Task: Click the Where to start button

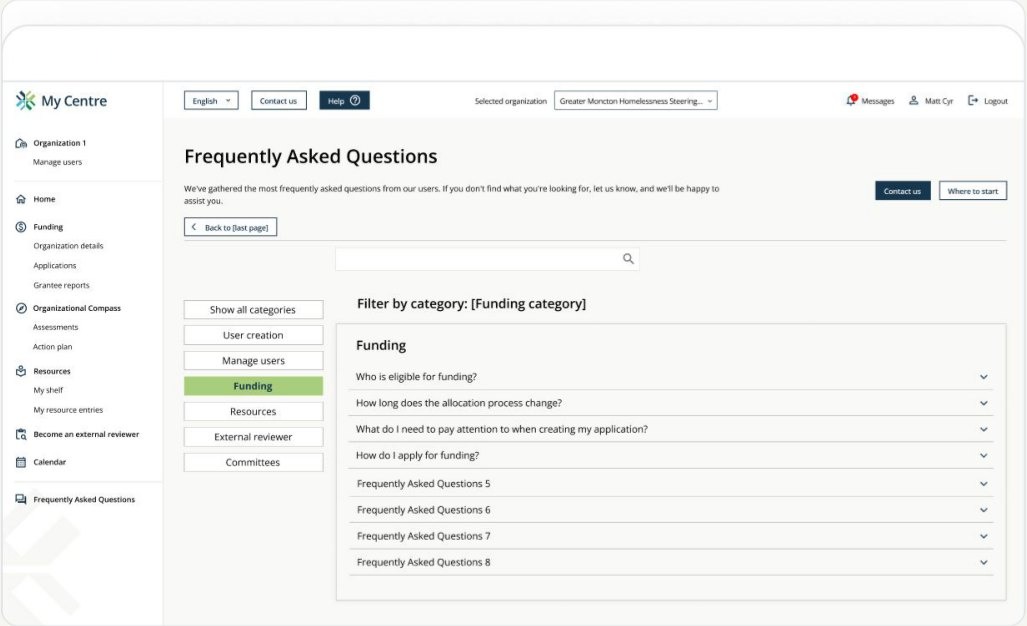Action: 973,191
